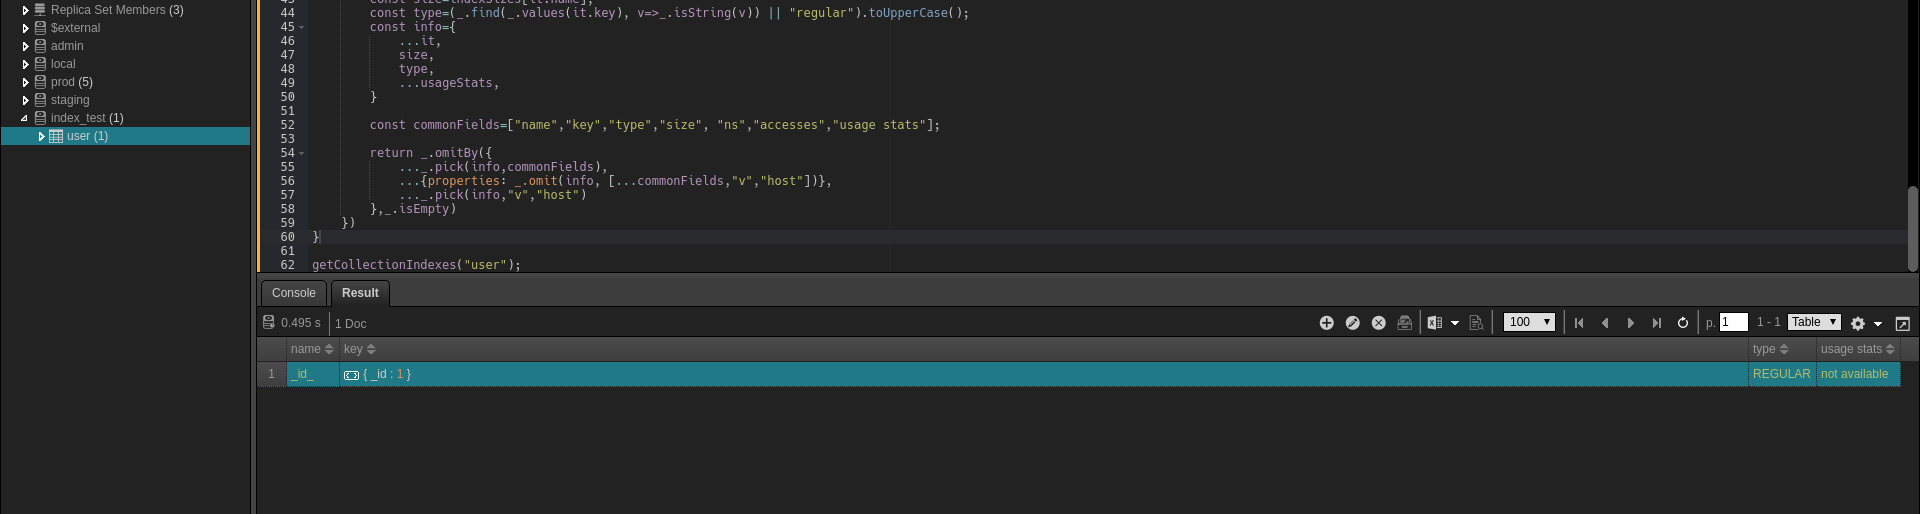
Task: Select the prod (5) database
Action: 72,82
